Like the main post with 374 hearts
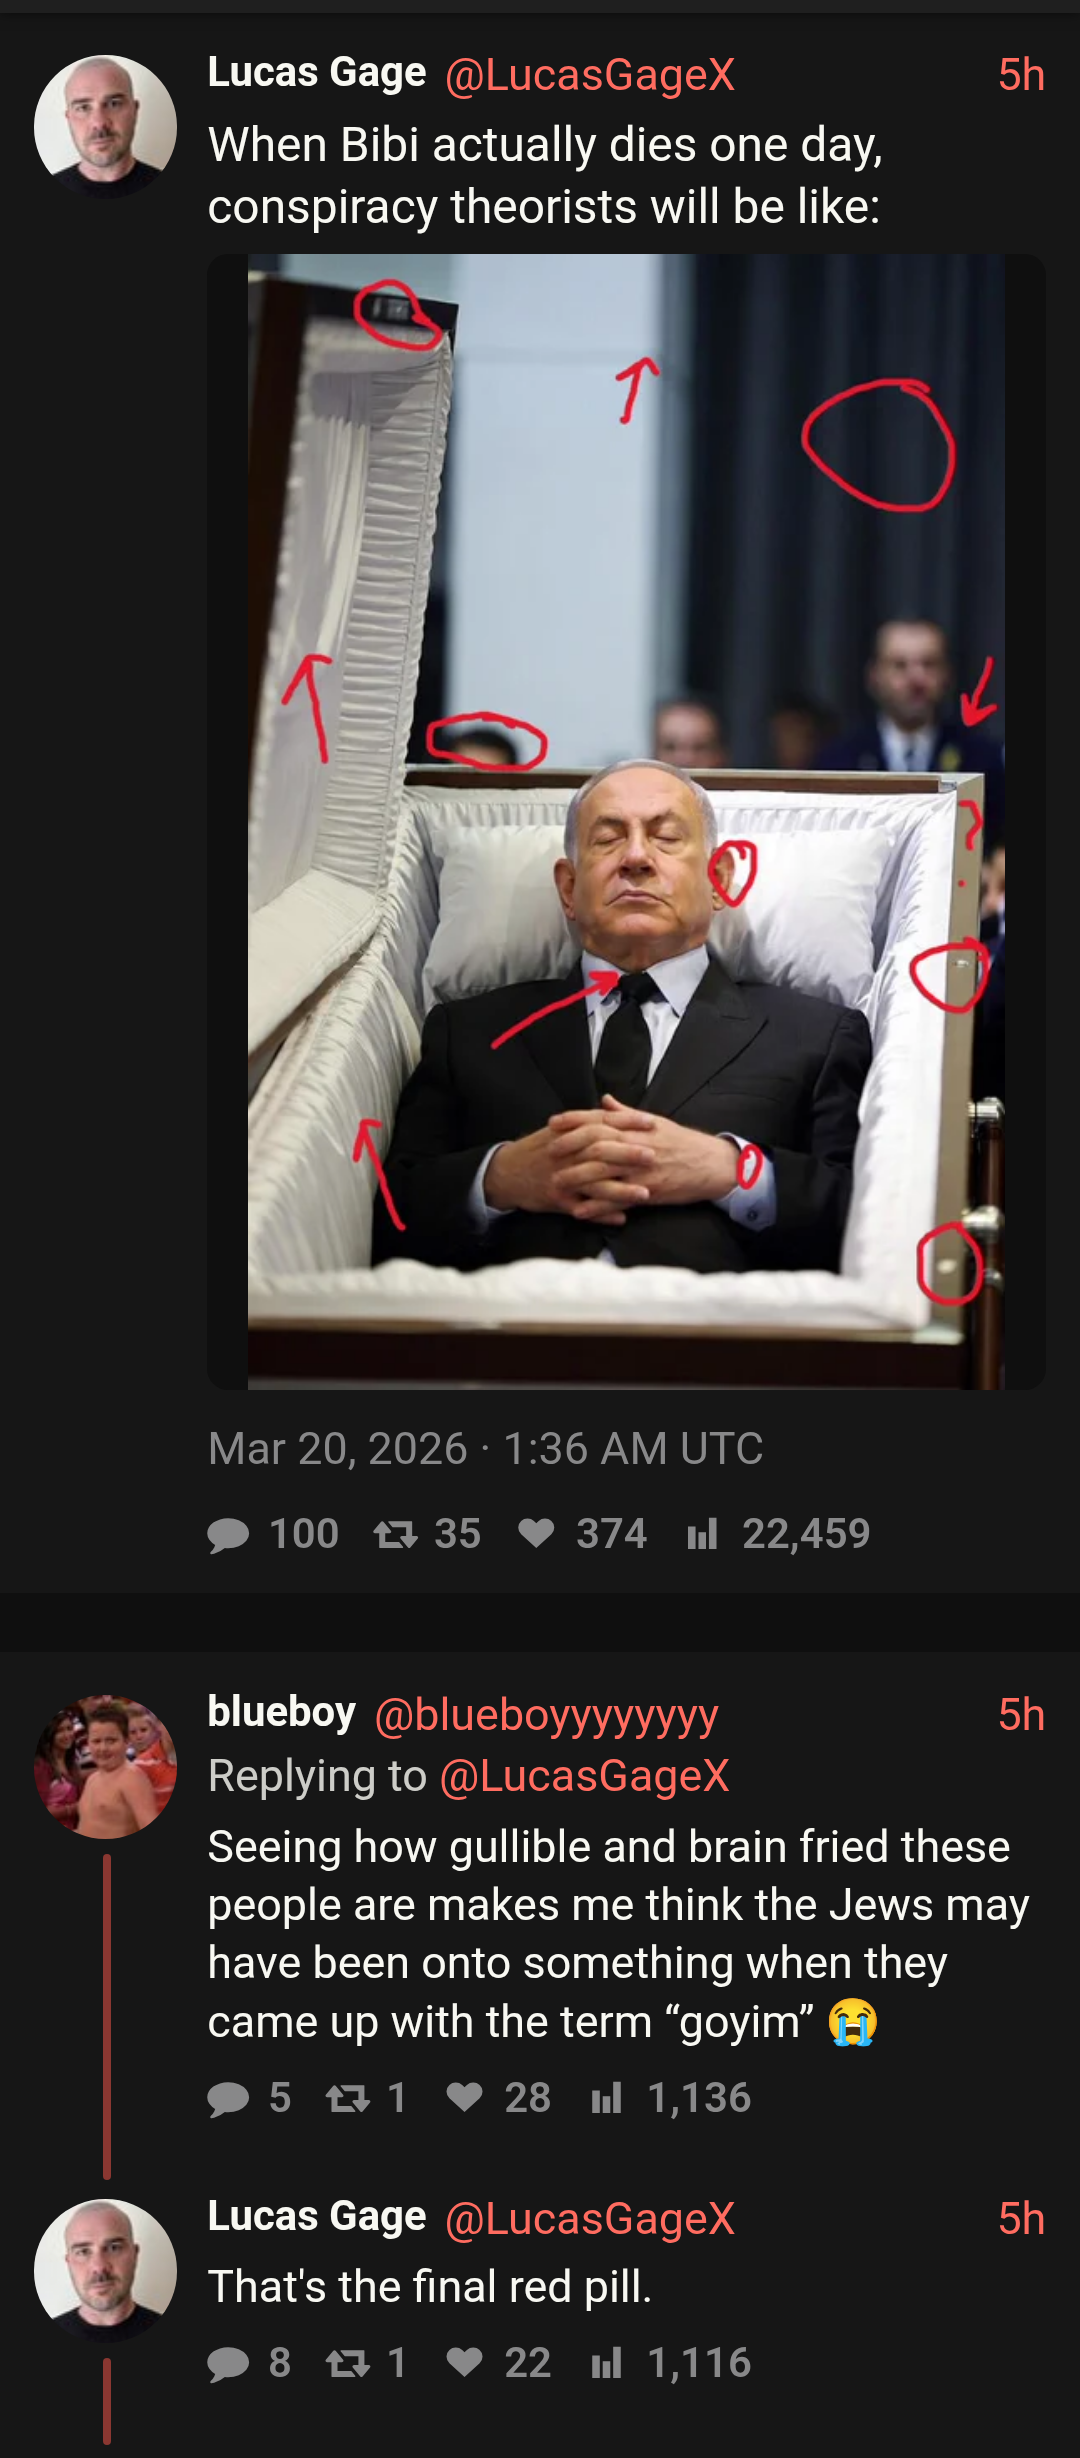This screenshot has width=1080, height=2458. [x=536, y=1534]
